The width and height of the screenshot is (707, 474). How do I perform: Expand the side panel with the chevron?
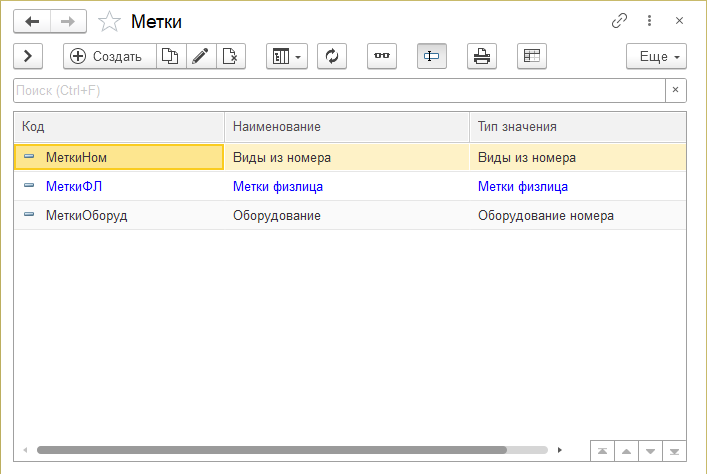[29, 56]
